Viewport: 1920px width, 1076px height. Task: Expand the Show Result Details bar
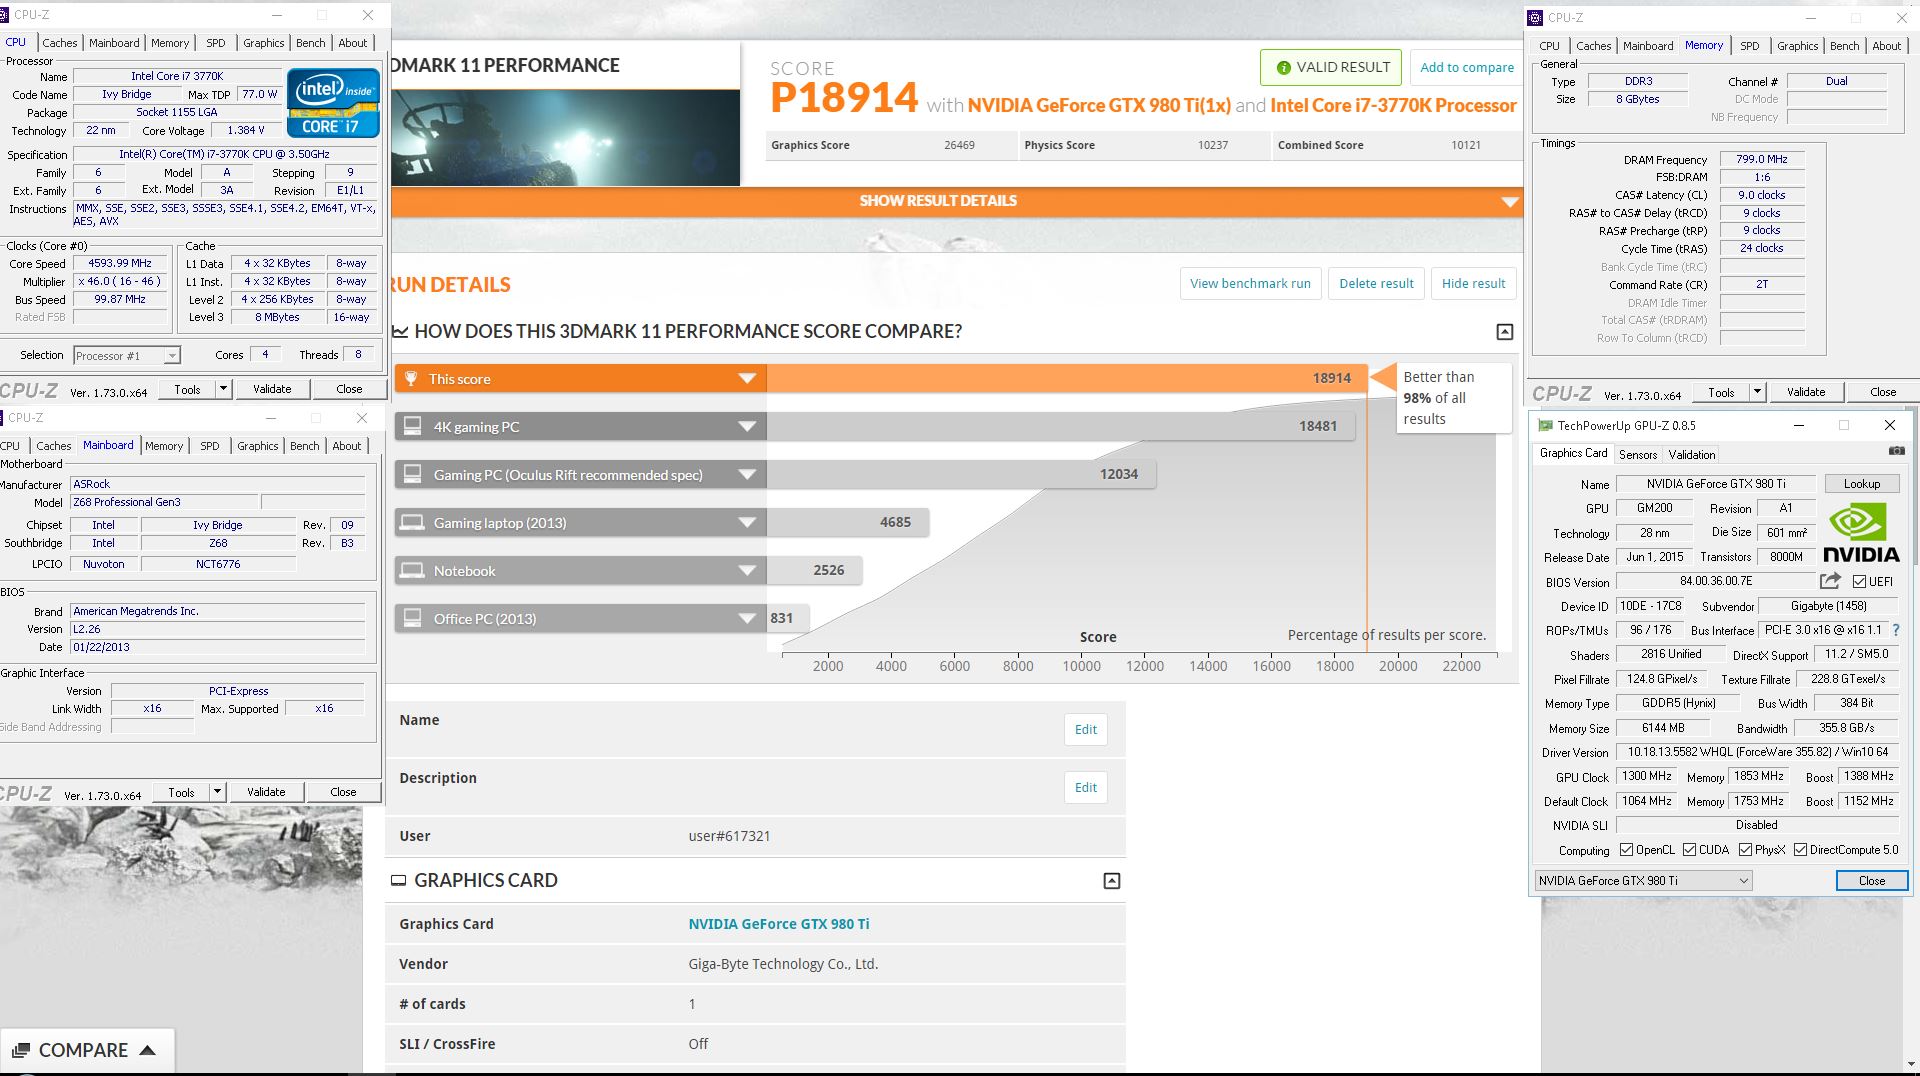pyautogui.click(x=956, y=201)
